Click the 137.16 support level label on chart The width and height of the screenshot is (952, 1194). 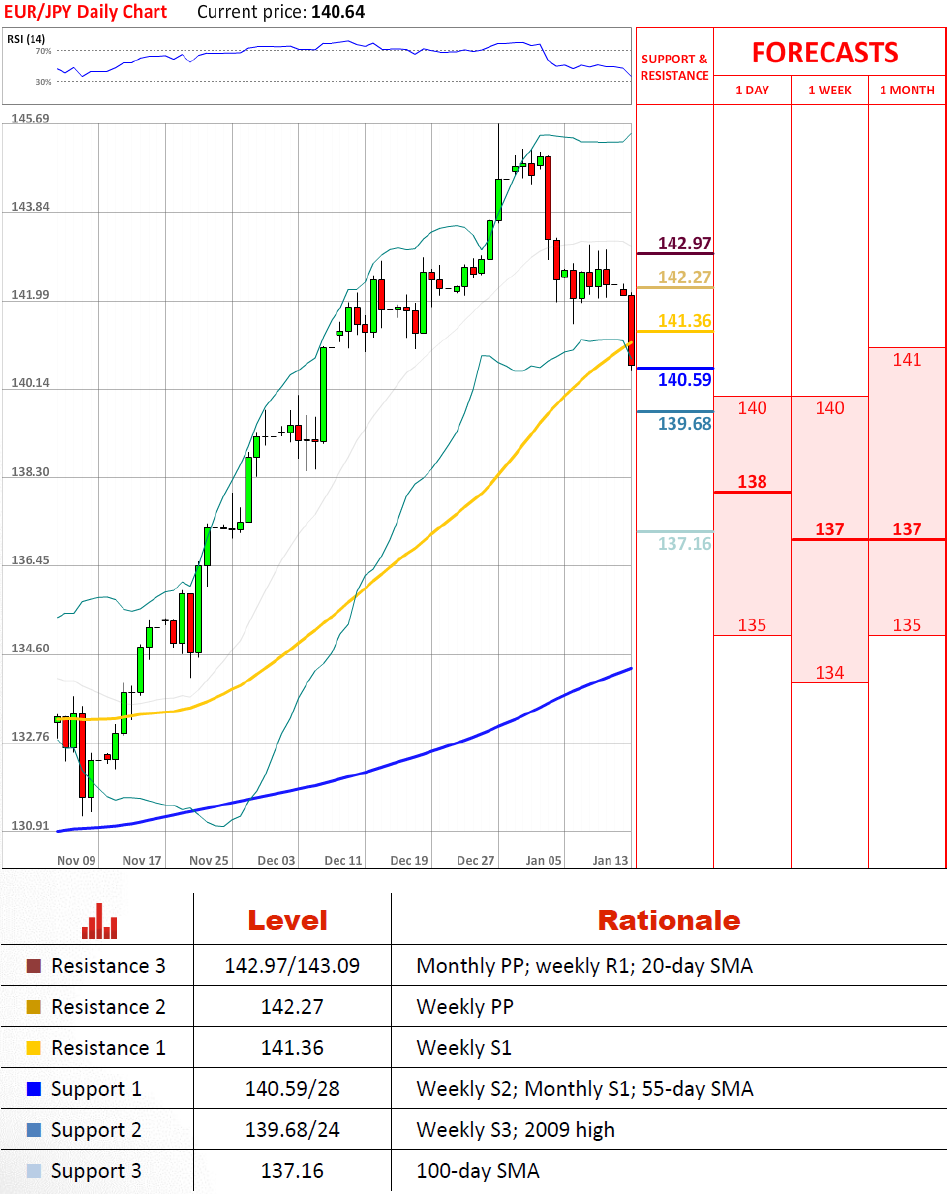(685, 544)
